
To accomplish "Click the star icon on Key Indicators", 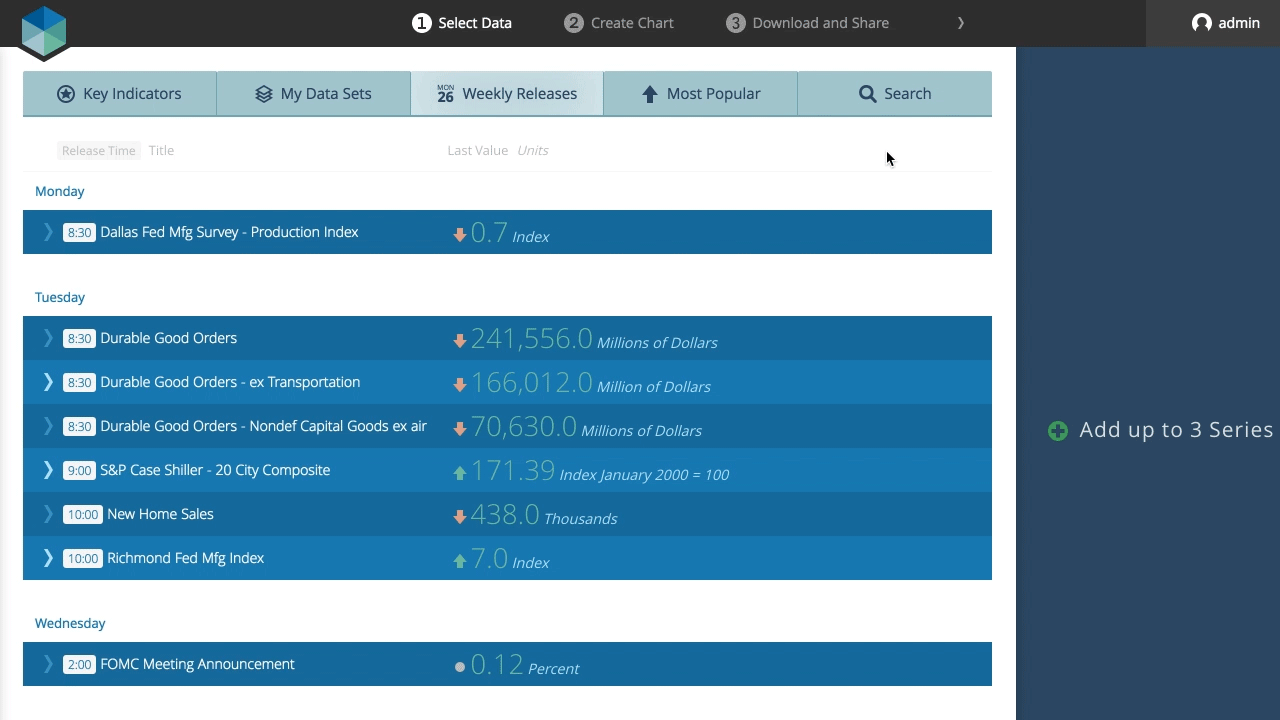I will tap(66, 94).
